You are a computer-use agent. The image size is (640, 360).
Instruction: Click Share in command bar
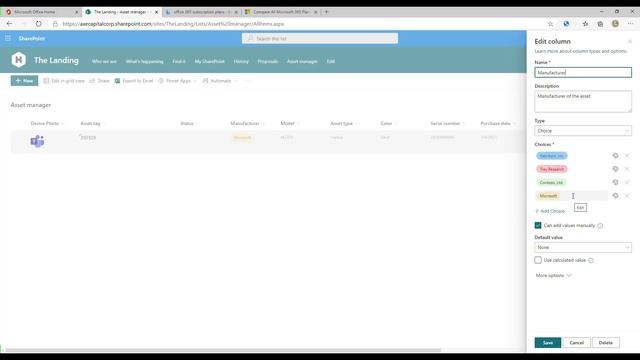[100, 81]
